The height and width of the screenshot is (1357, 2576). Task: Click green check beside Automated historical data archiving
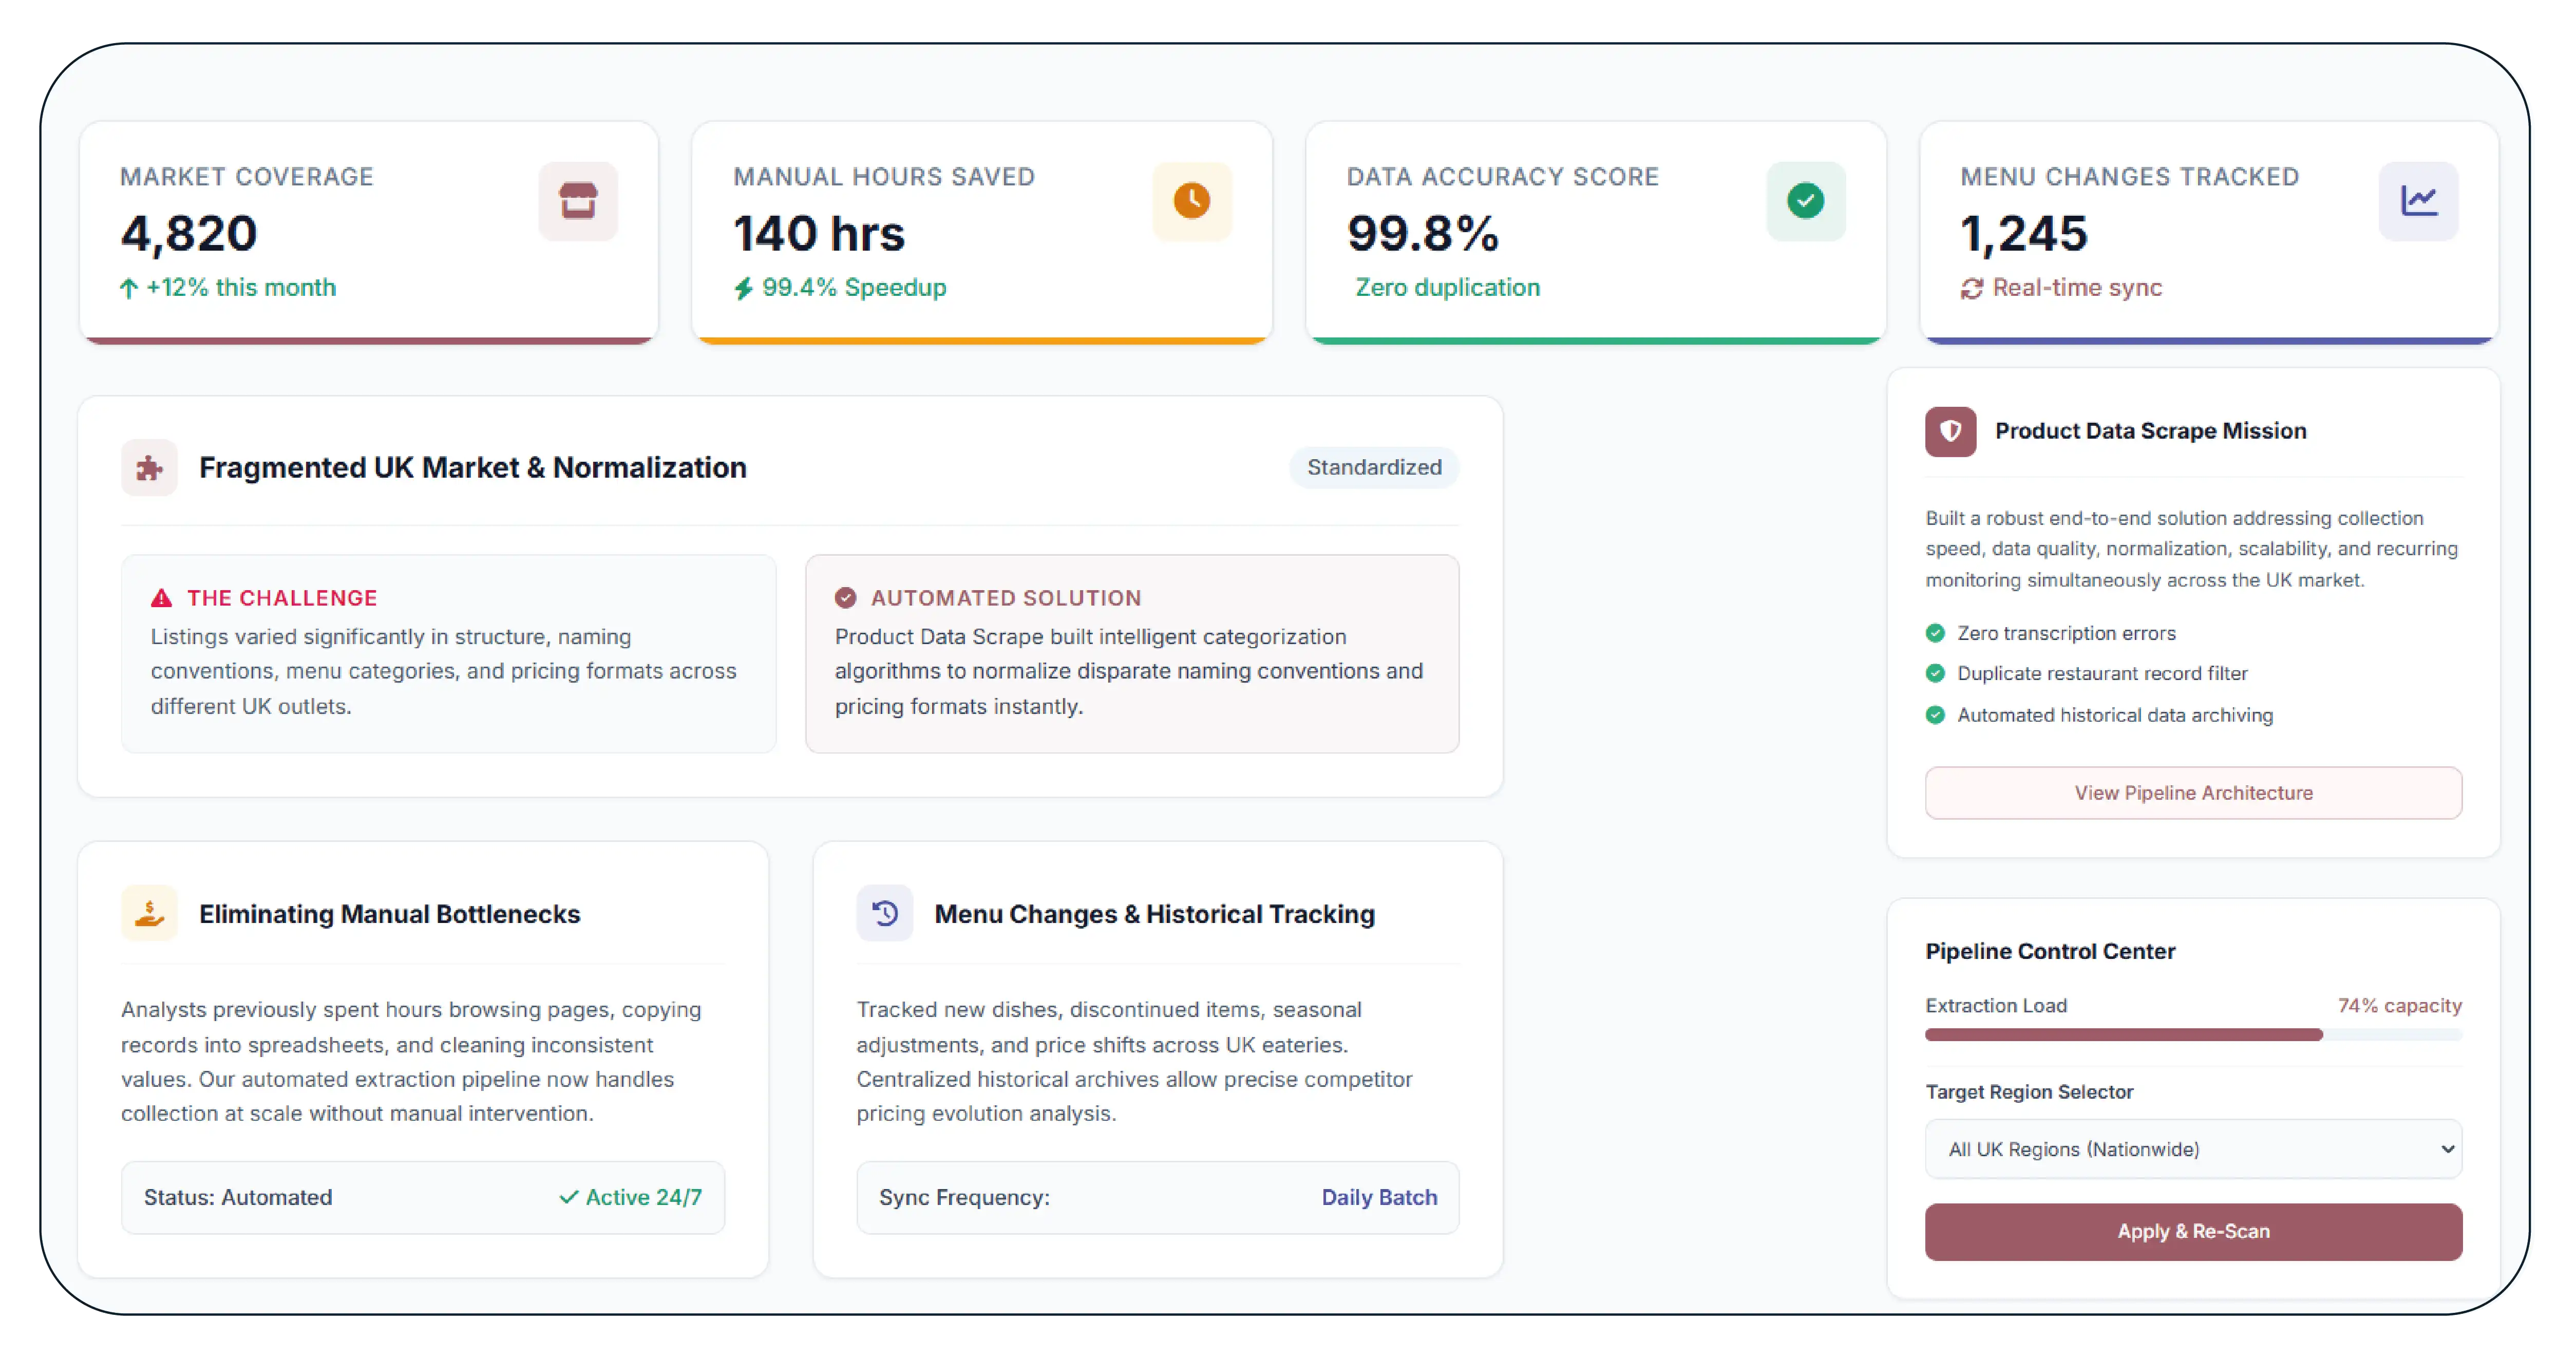coord(1935,715)
